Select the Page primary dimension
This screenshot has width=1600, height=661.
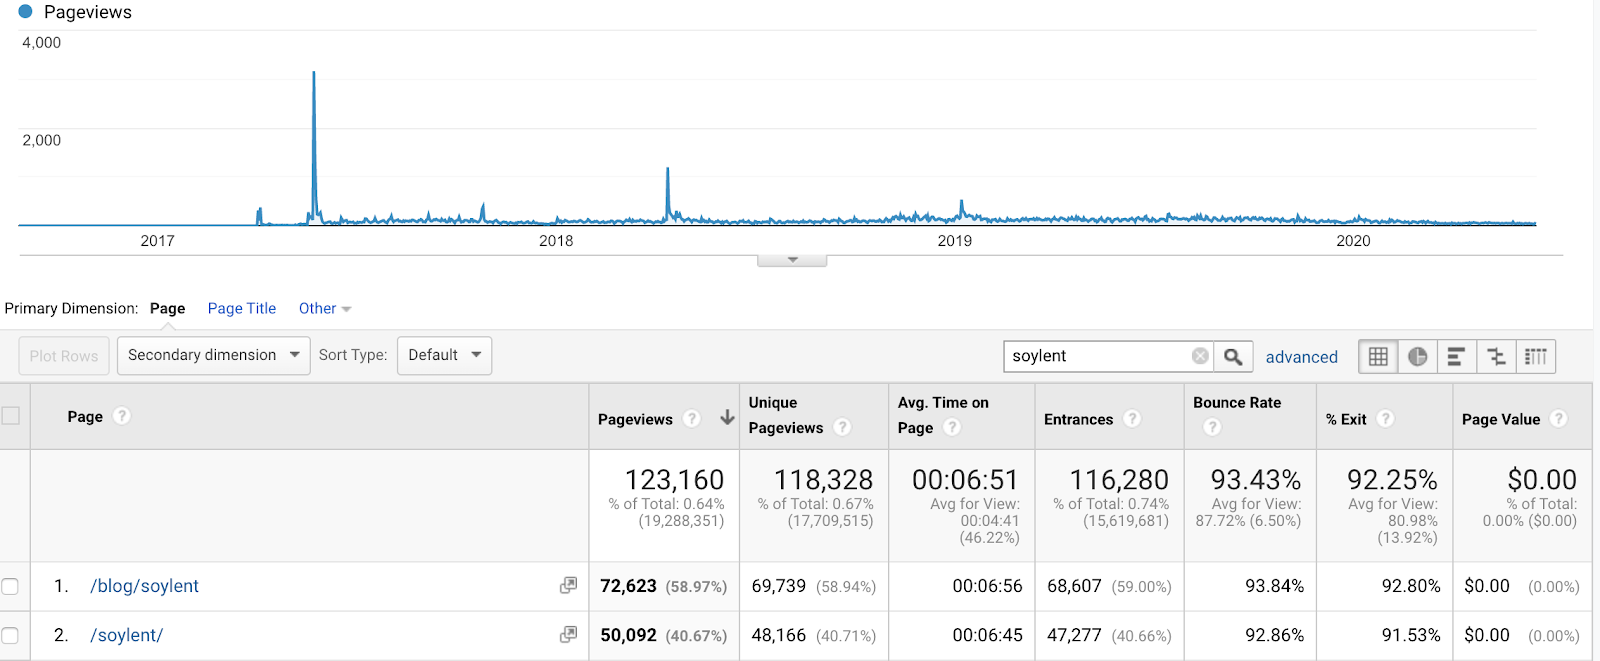click(x=168, y=308)
